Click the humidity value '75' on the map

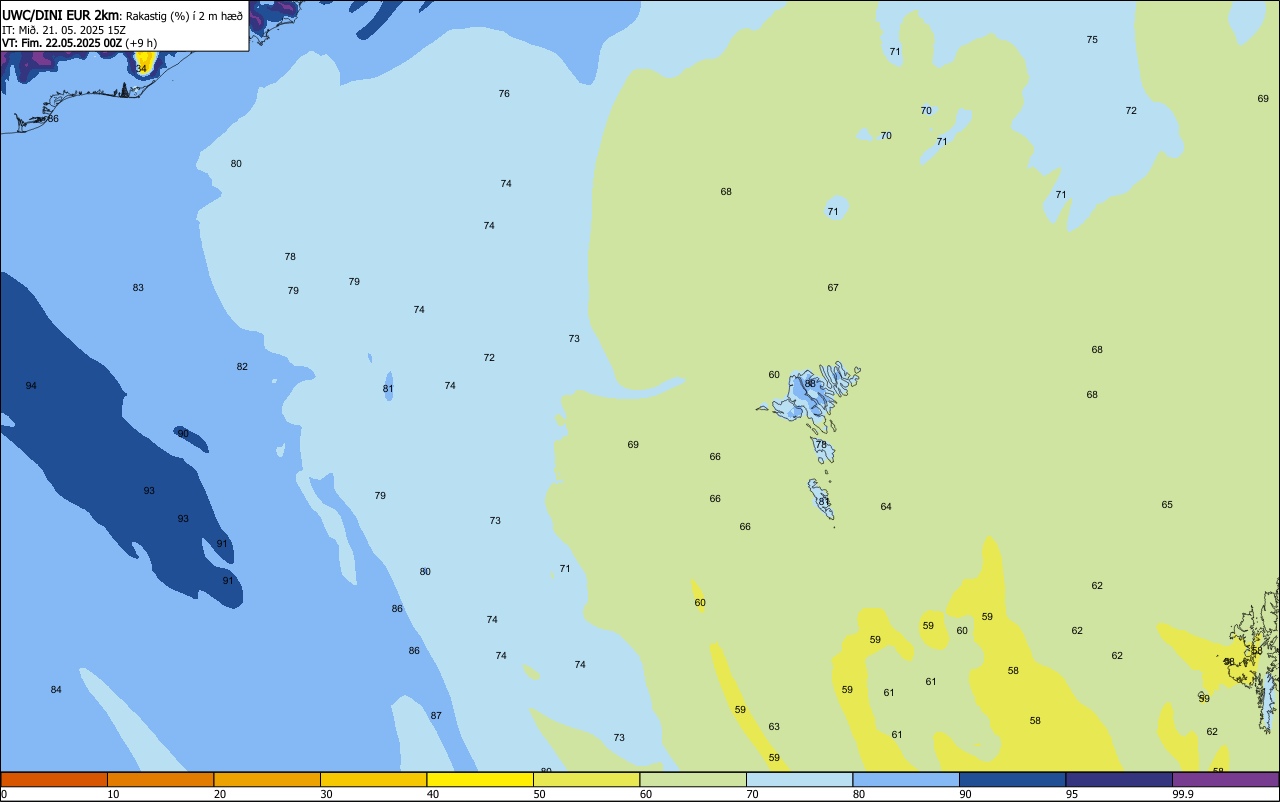pos(1092,40)
